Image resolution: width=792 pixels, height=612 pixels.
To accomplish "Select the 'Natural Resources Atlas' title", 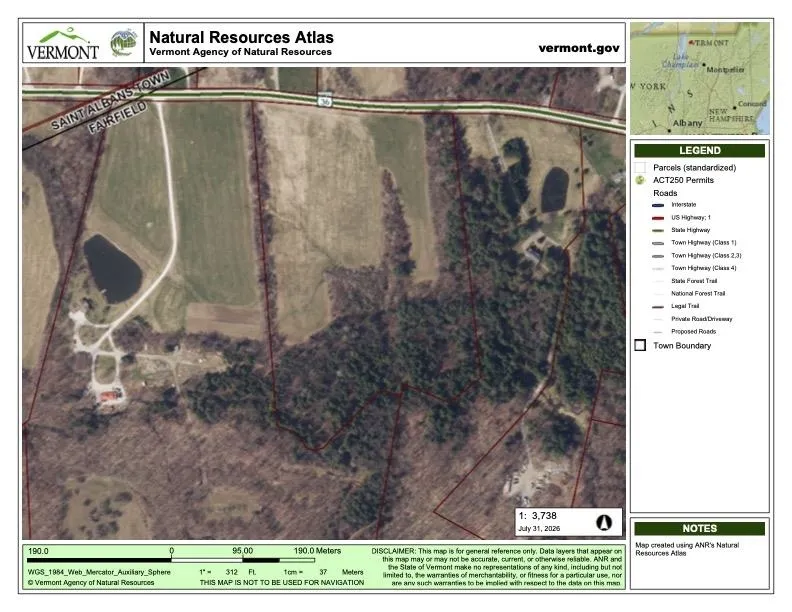I will coord(241,37).
